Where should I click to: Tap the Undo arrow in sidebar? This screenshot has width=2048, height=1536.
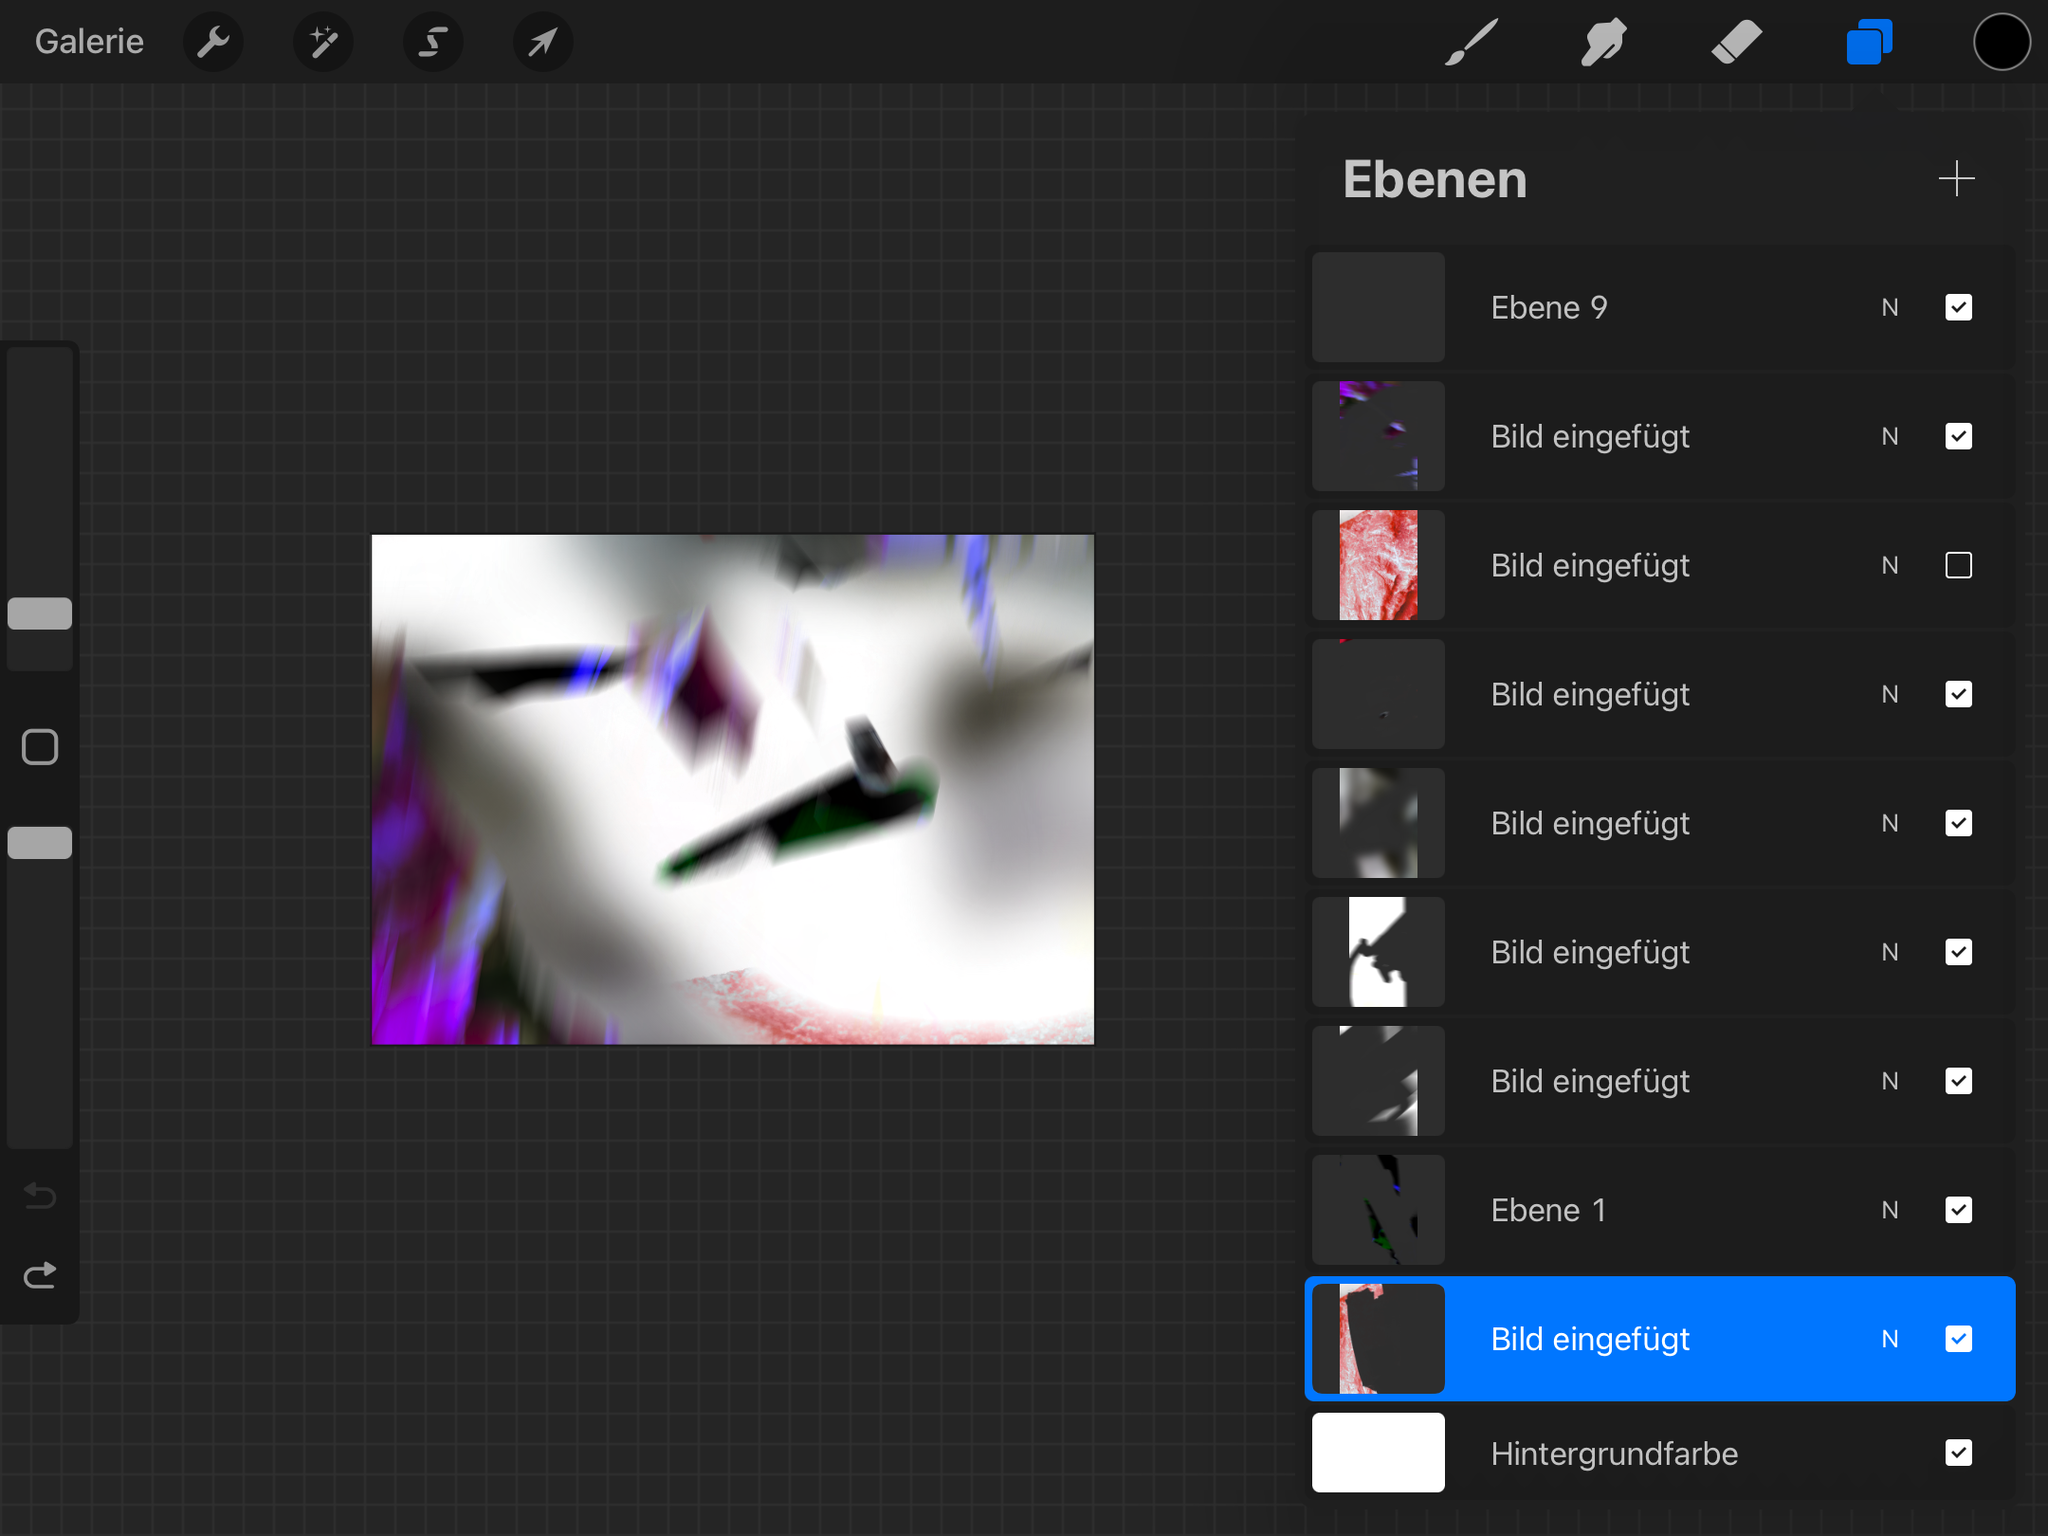coord(40,1196)
